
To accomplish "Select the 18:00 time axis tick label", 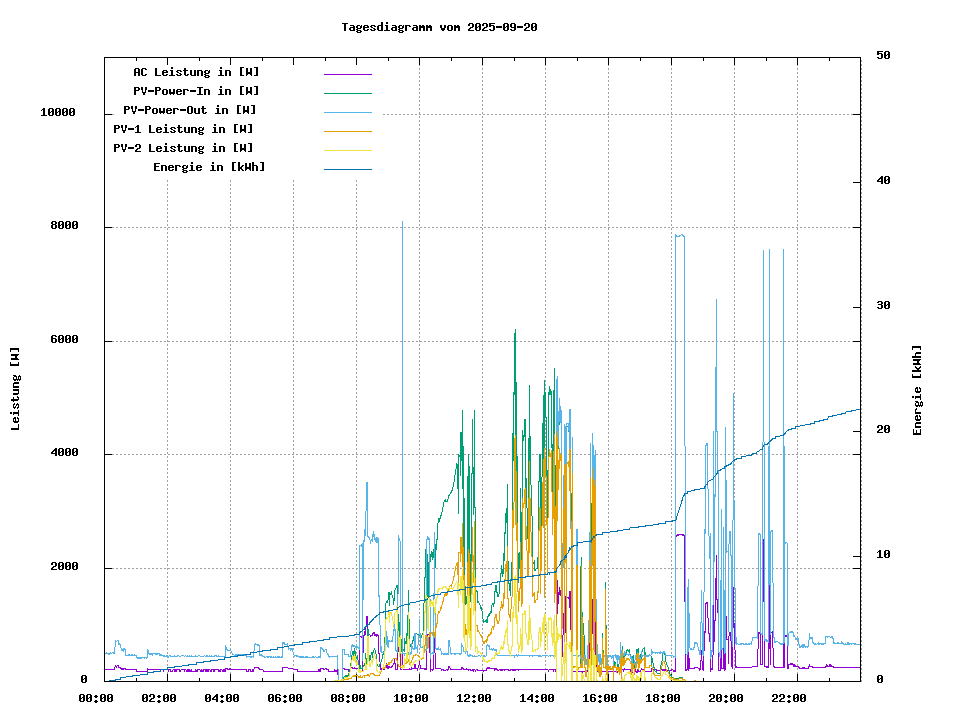I will coord(663,698).
